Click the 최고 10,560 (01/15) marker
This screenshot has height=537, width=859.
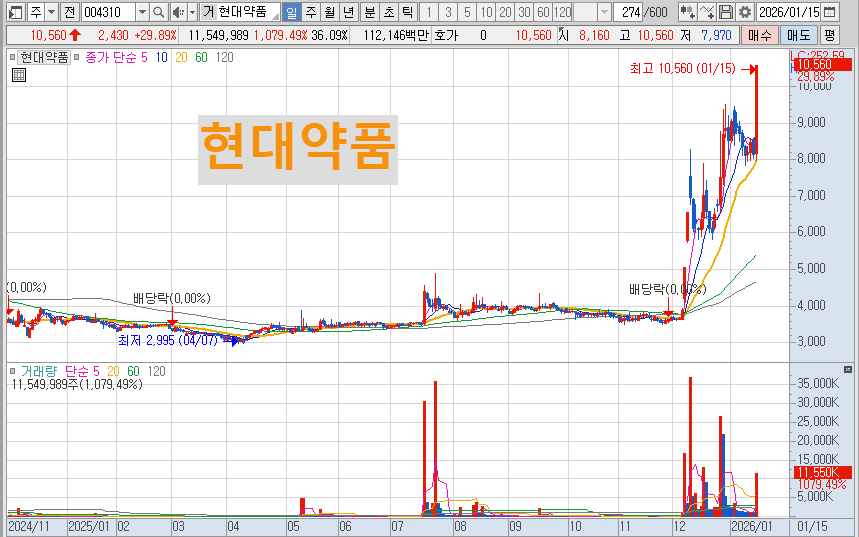coord(683,68)
